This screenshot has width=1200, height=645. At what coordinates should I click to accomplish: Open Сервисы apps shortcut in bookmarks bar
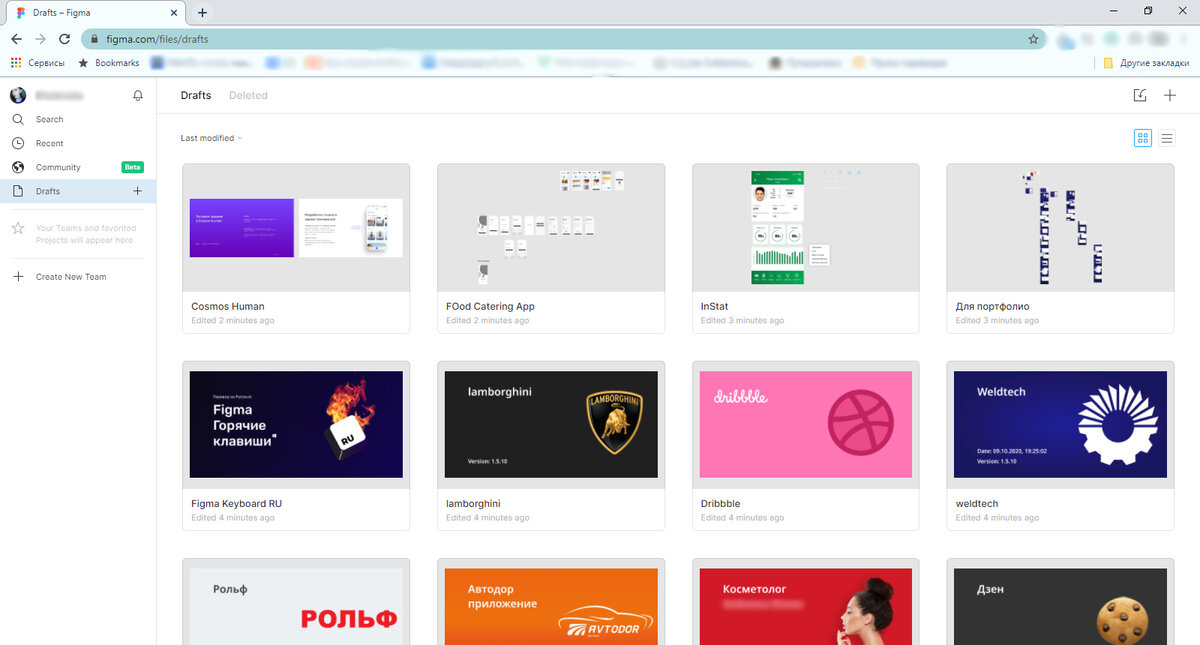click(x=37, y=63)
